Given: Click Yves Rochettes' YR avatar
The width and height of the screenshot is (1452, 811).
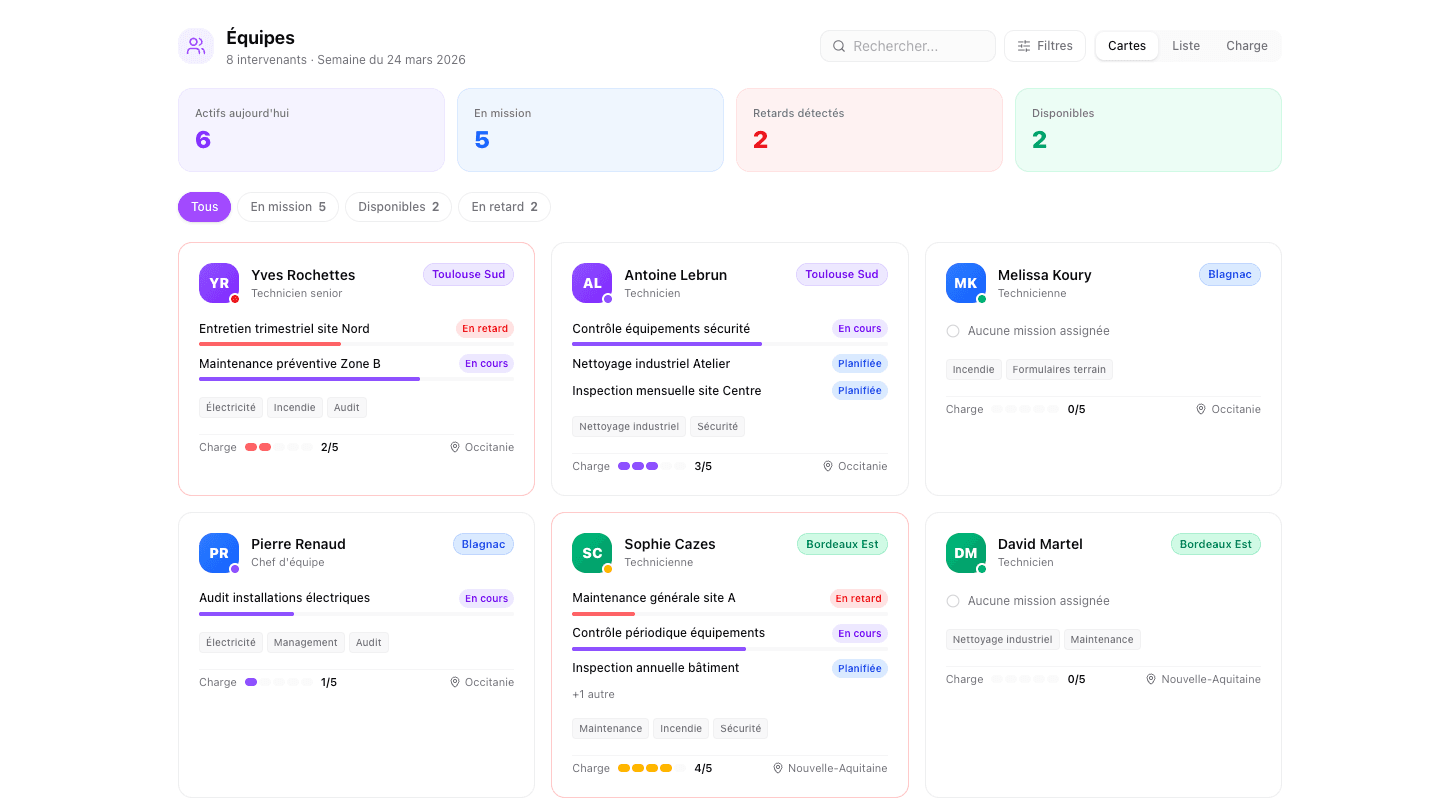Looking at the screenshot, I should [x=219, y=283].
